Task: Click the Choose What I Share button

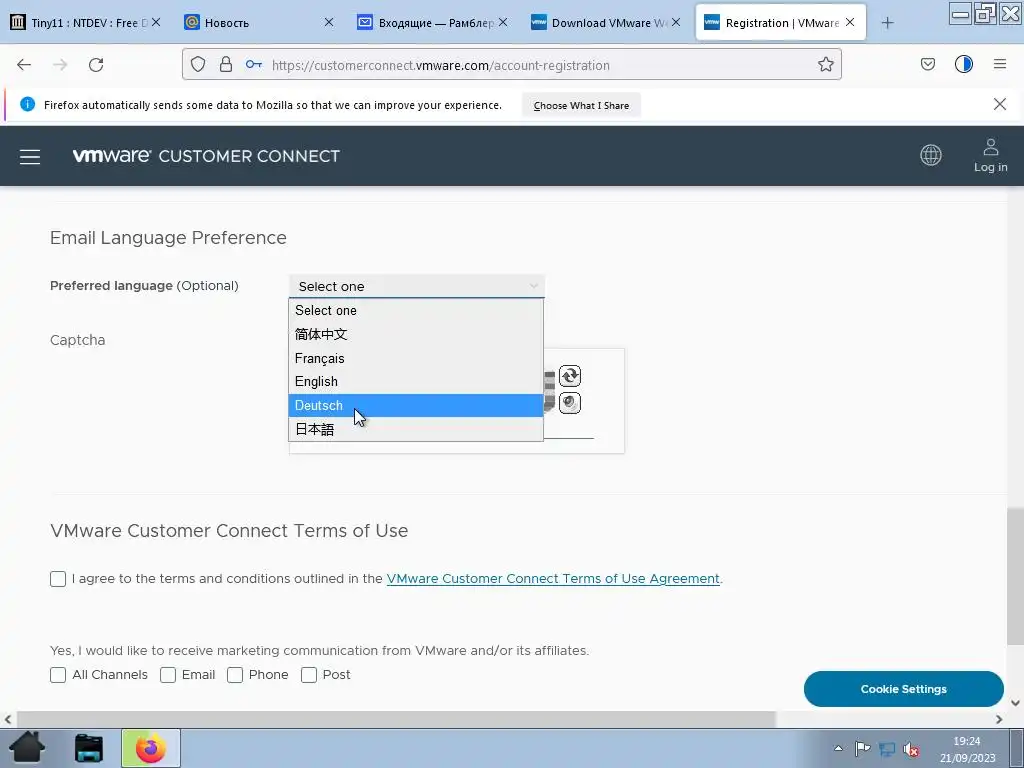Action: coord(581,105)
